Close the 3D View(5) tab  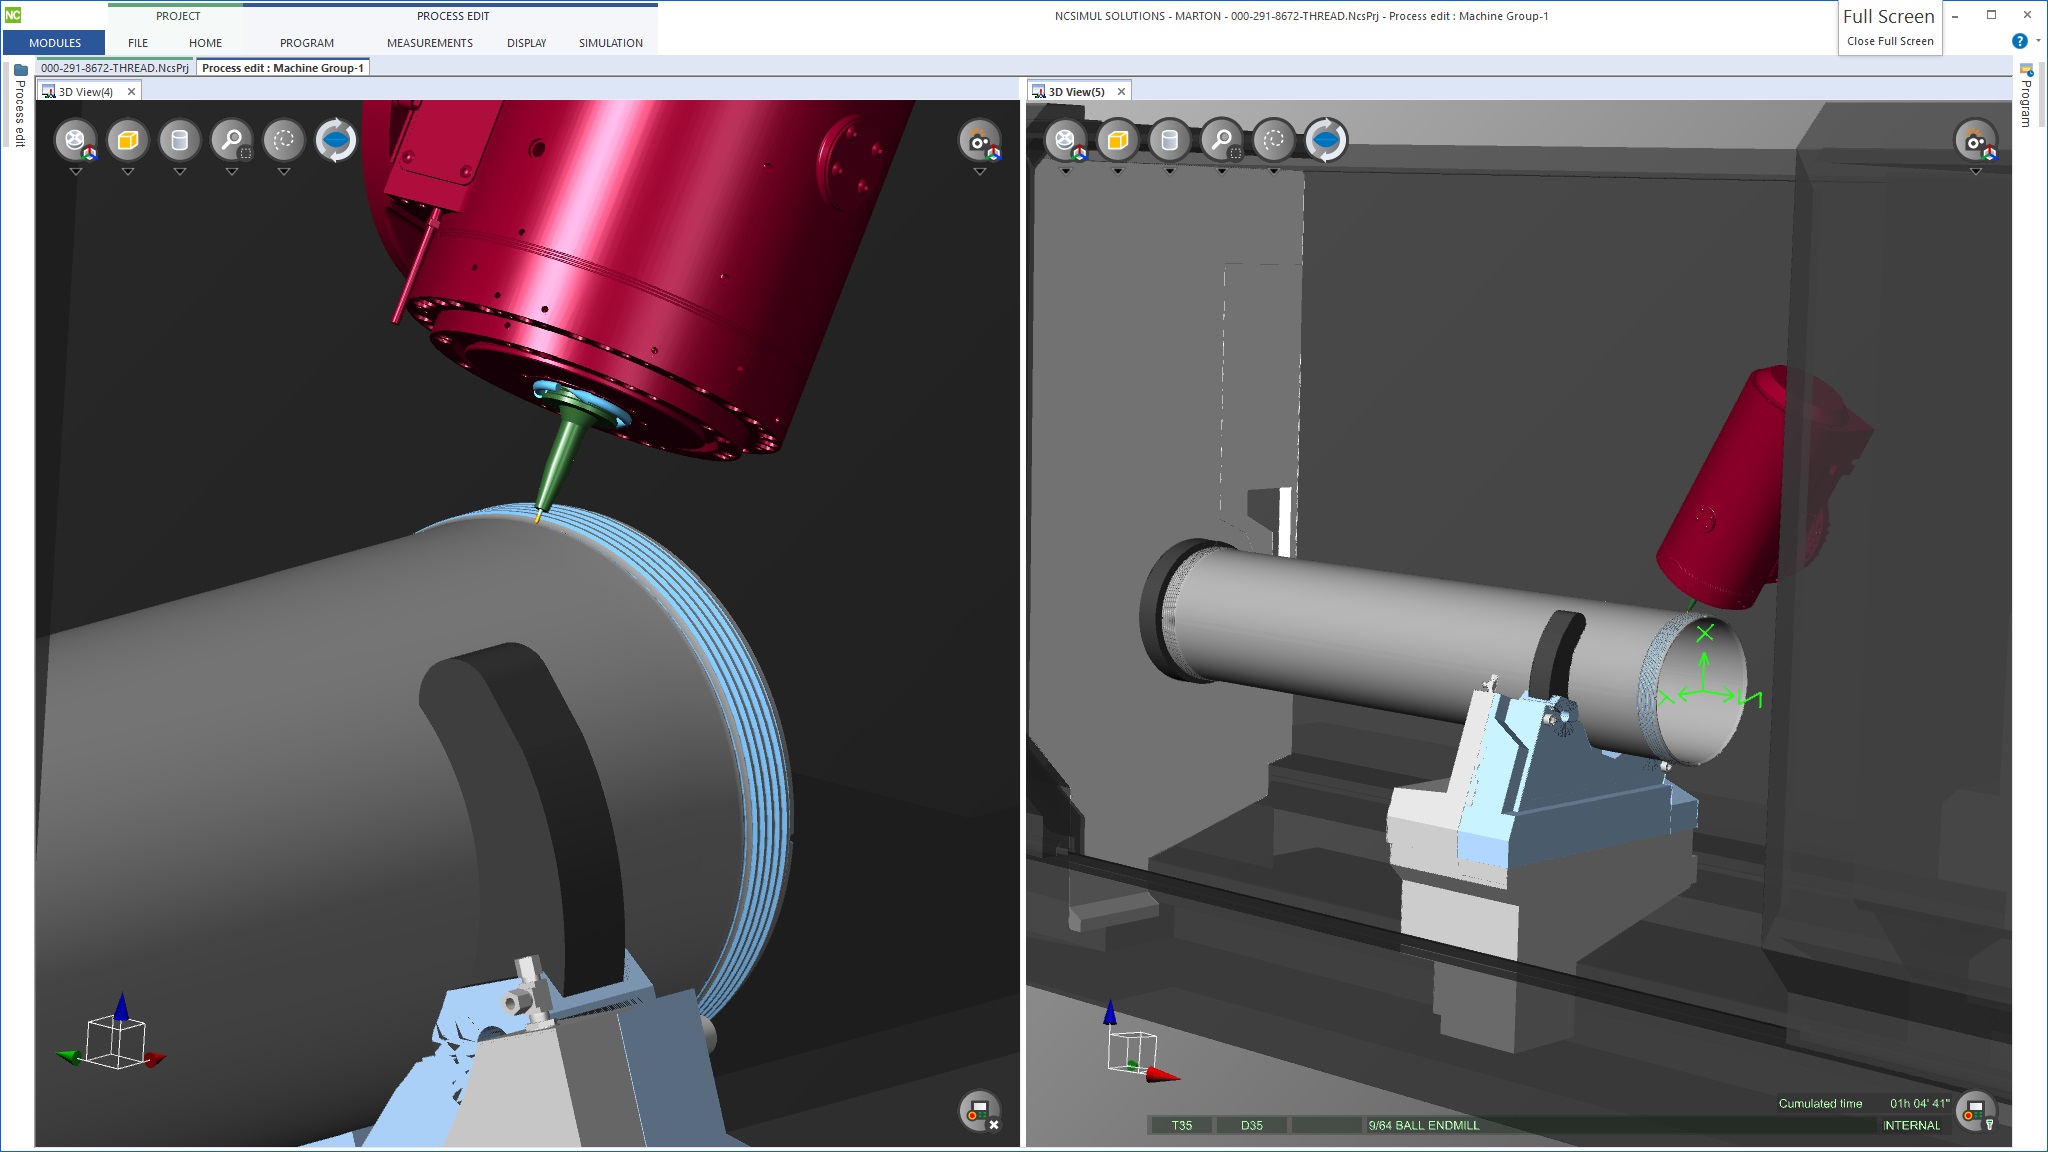click(x=1121, y=92)
